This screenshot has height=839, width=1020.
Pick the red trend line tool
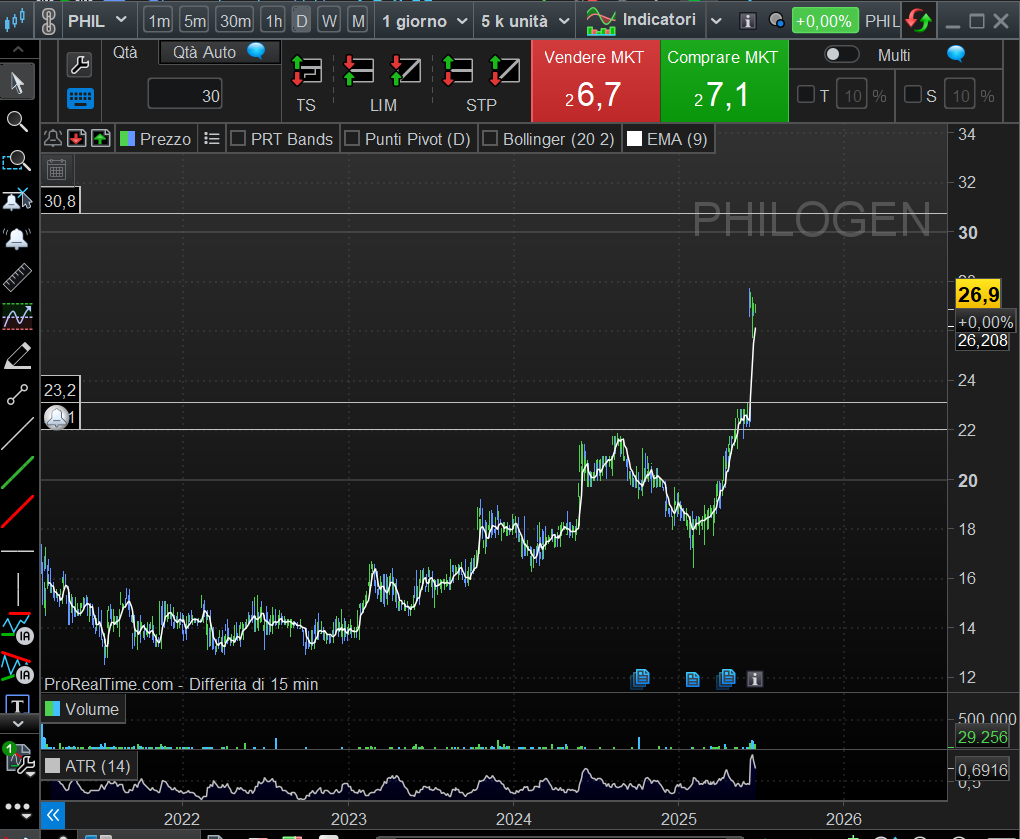point(18,511)
